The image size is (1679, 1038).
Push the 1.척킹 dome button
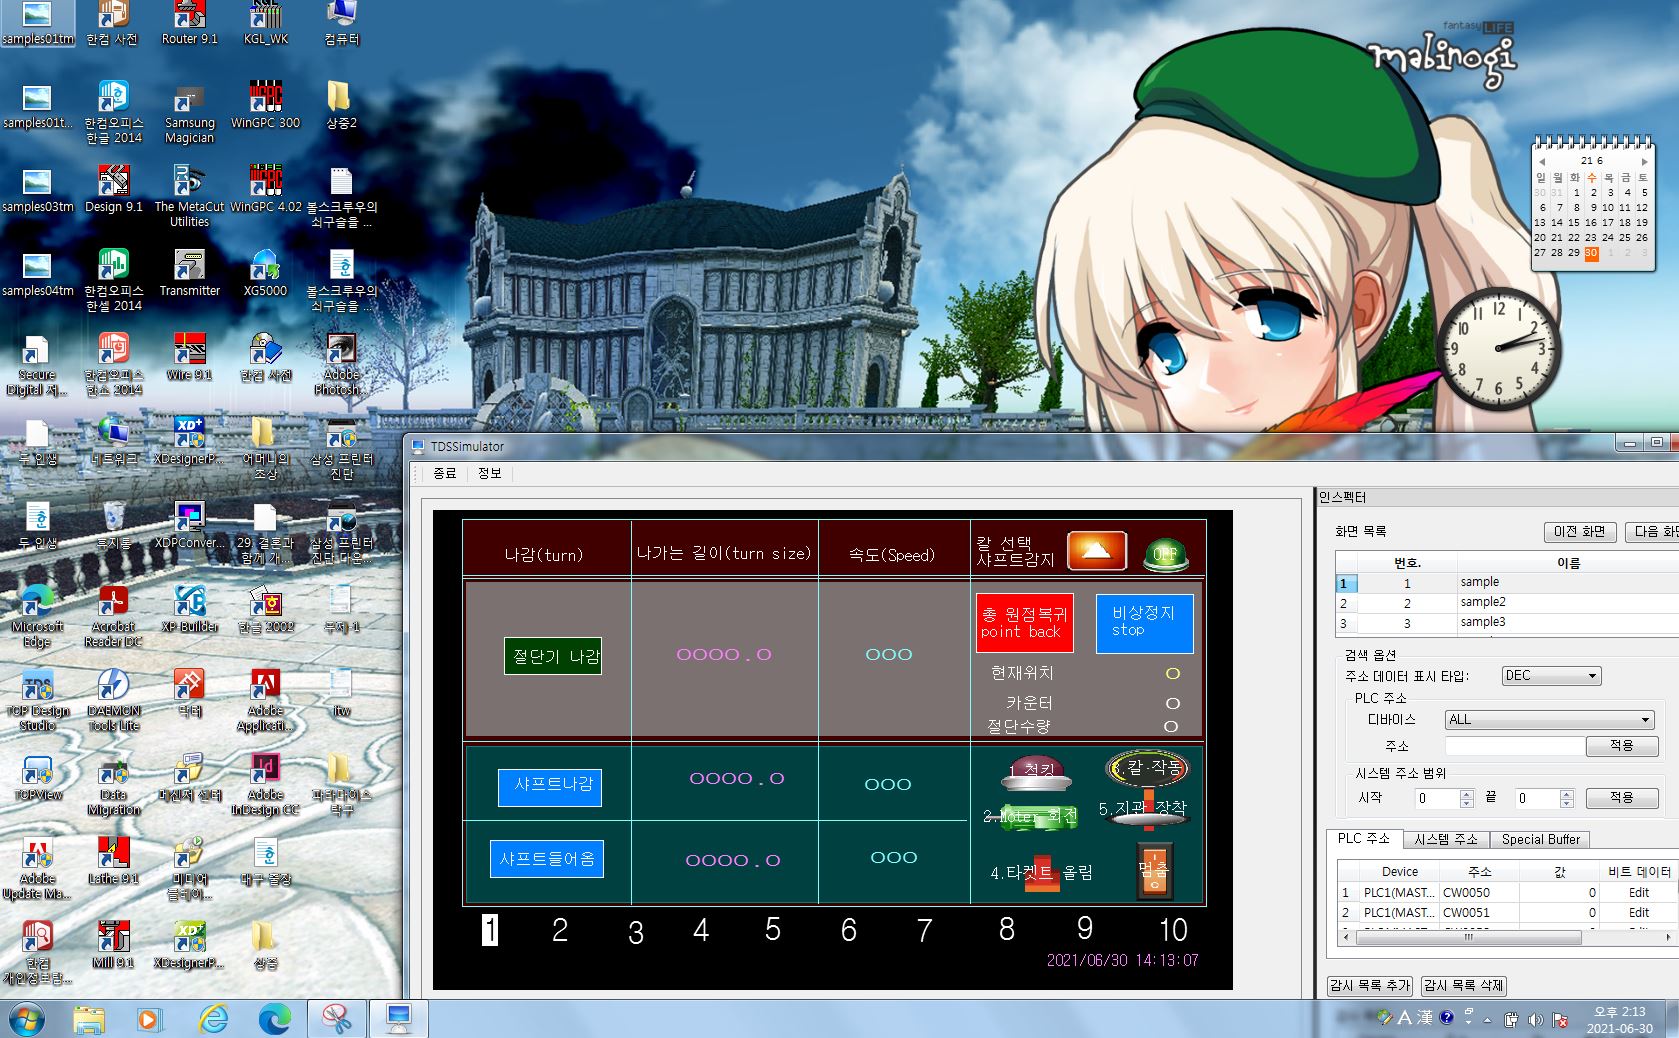pos(1037,772)
